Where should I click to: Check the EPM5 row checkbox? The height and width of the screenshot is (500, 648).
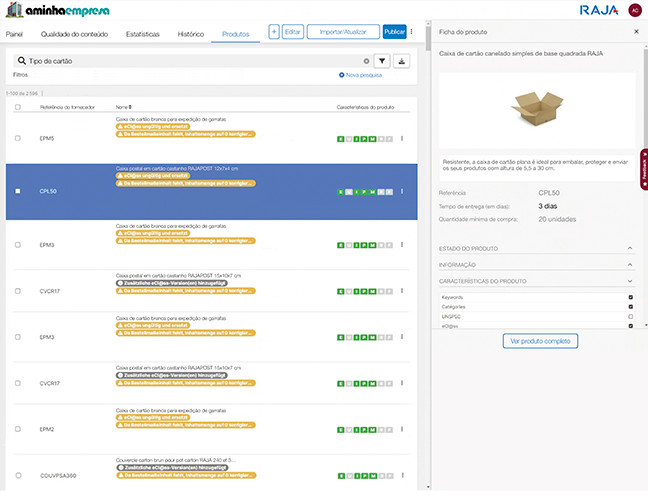17,138
